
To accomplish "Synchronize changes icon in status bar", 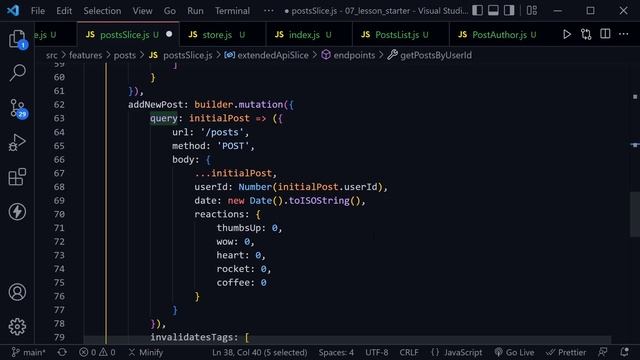I will coord(62,352).
